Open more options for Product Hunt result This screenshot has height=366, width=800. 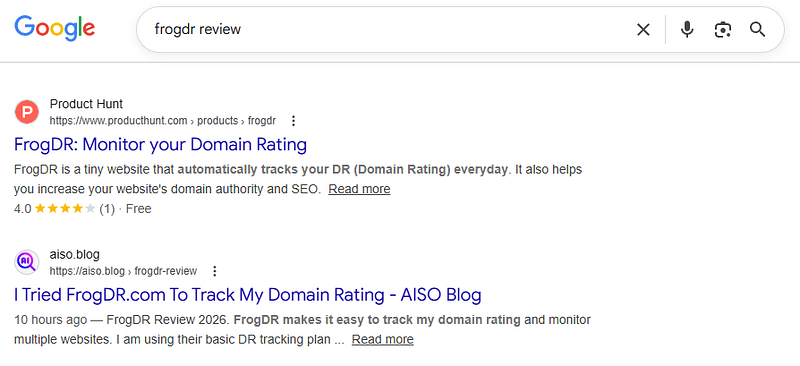(x=293, y=121)
